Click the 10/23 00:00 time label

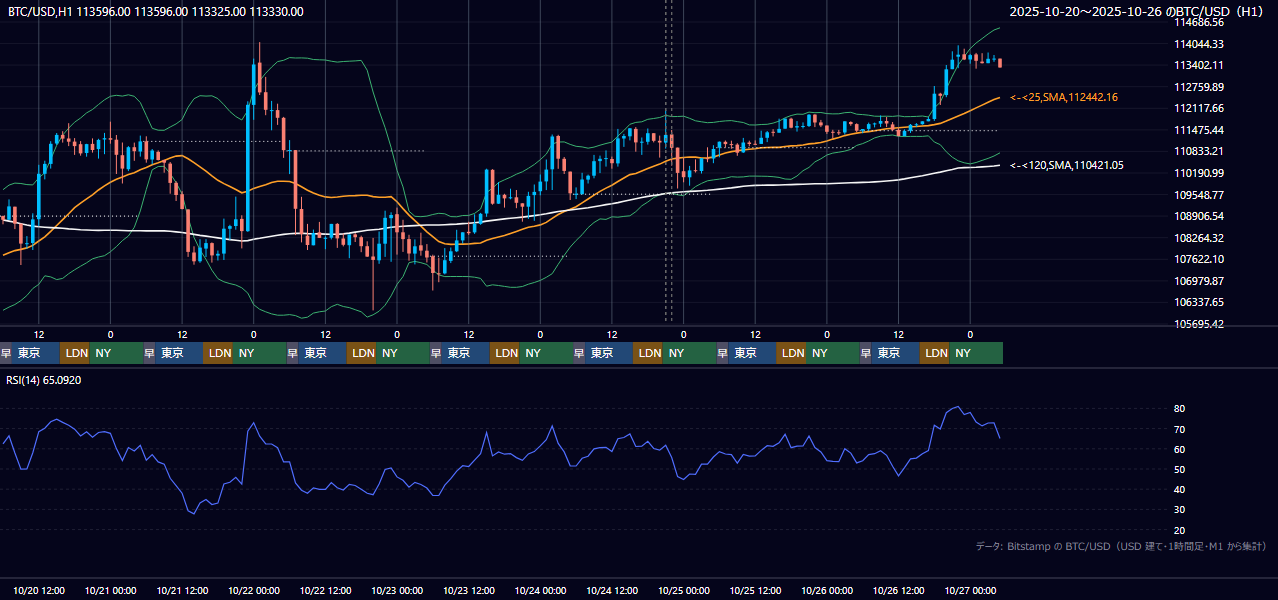397,590
